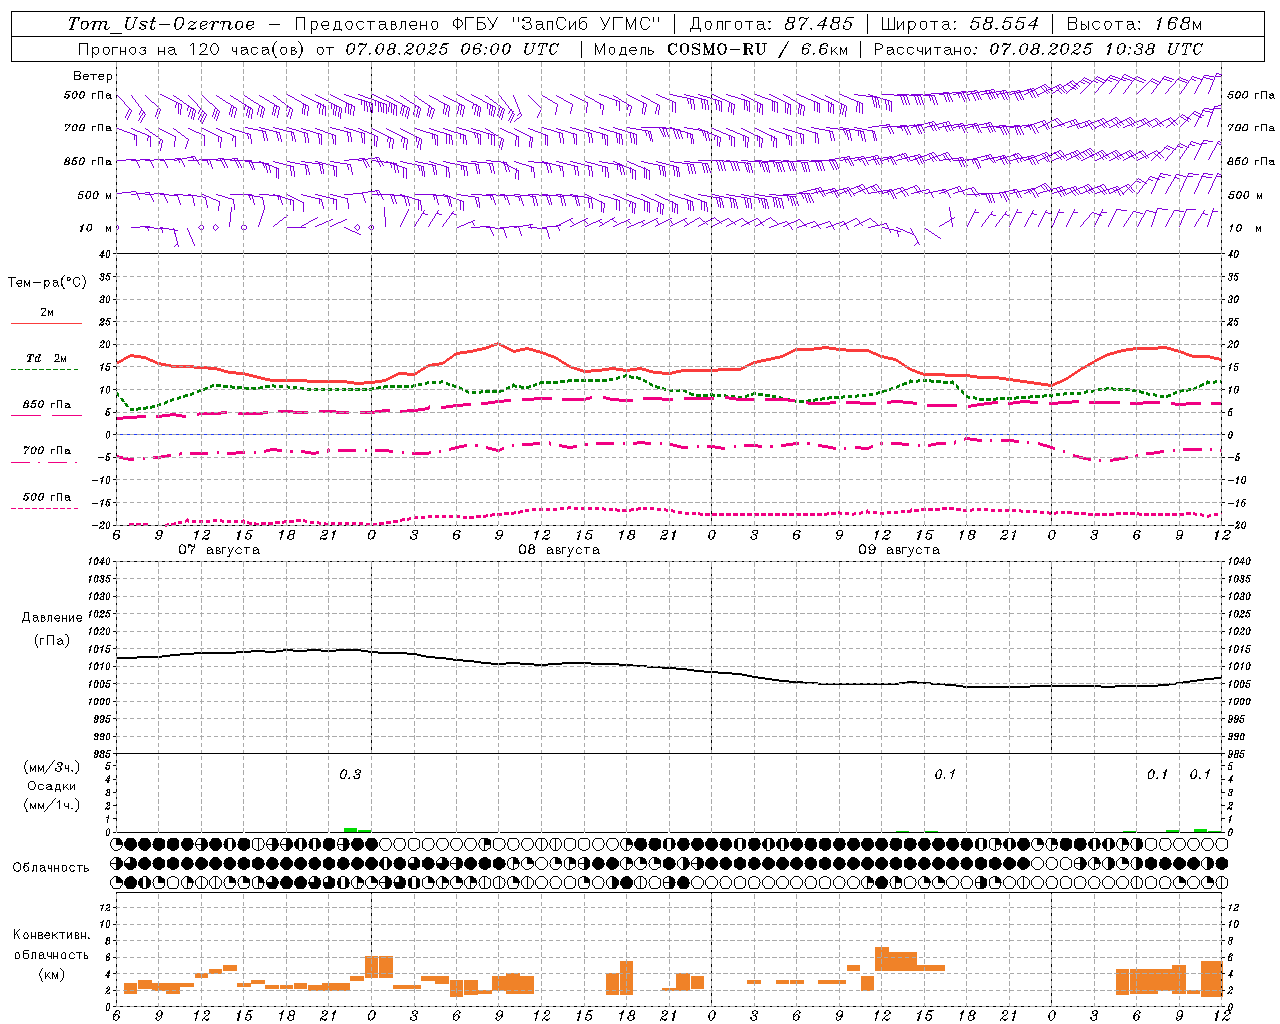Click the Конвективн. облачность label
Image resolution: width=1280 pixels, height=1024 pixels.
coord(51,945)
